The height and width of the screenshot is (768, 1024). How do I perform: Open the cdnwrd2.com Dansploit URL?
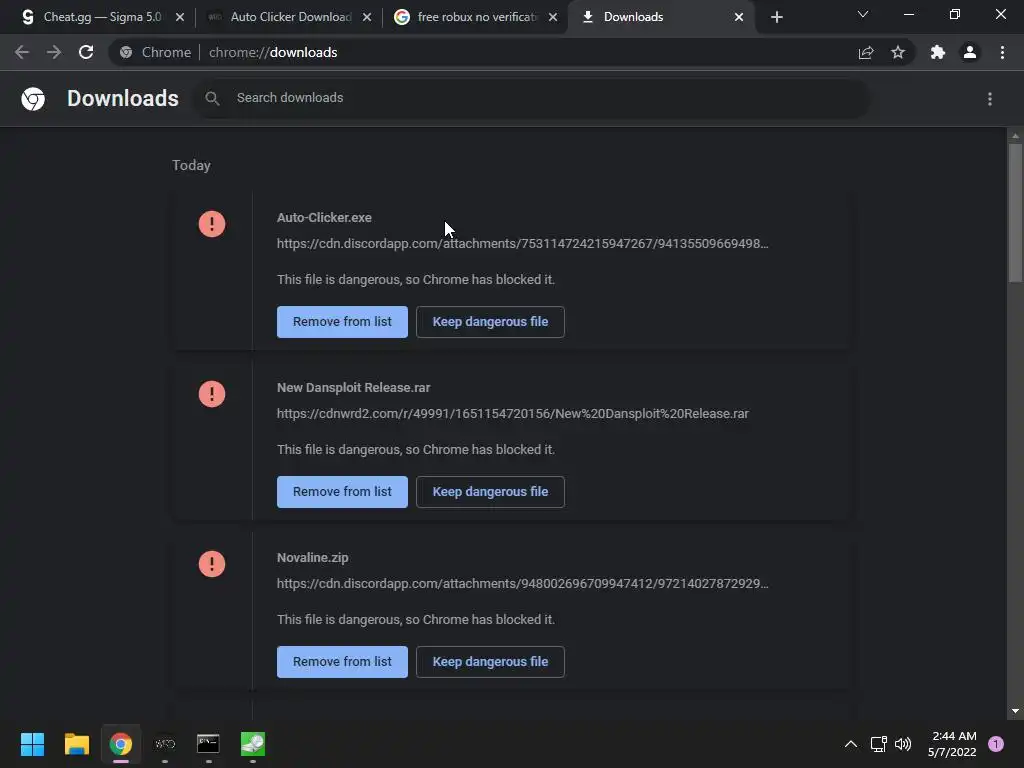tap(513, 413)
